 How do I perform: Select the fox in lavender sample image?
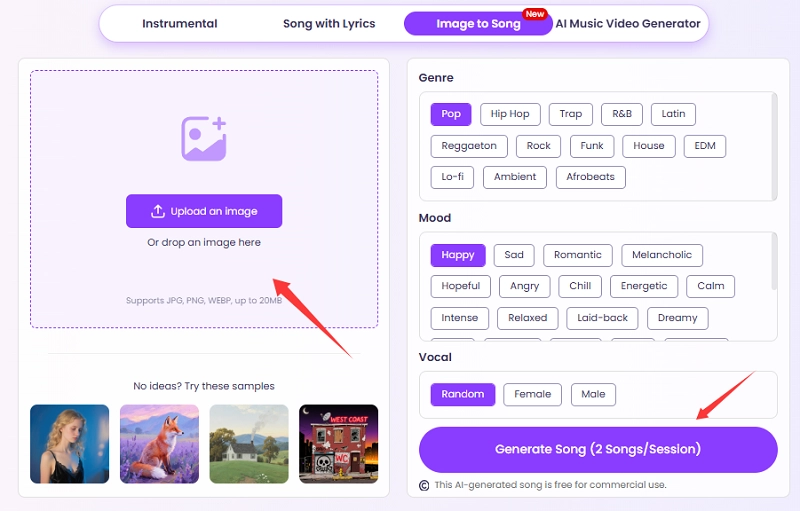pyautogui.click(x=159, y=443)
